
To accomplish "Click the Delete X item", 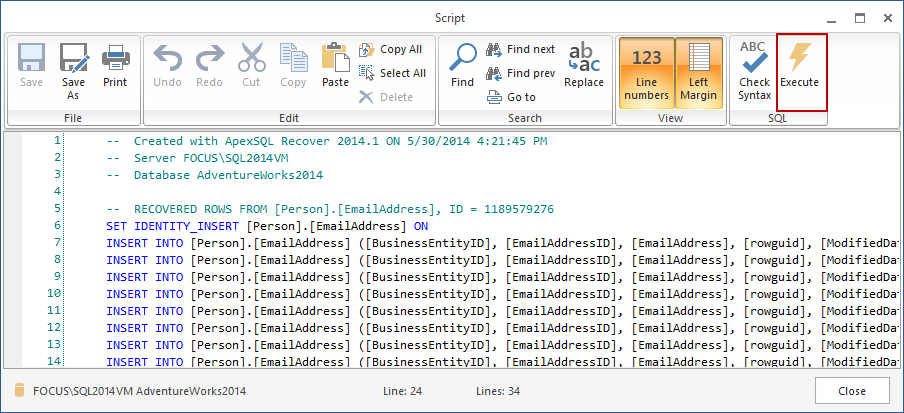I will pyautogui.click(x=386, y=97).
